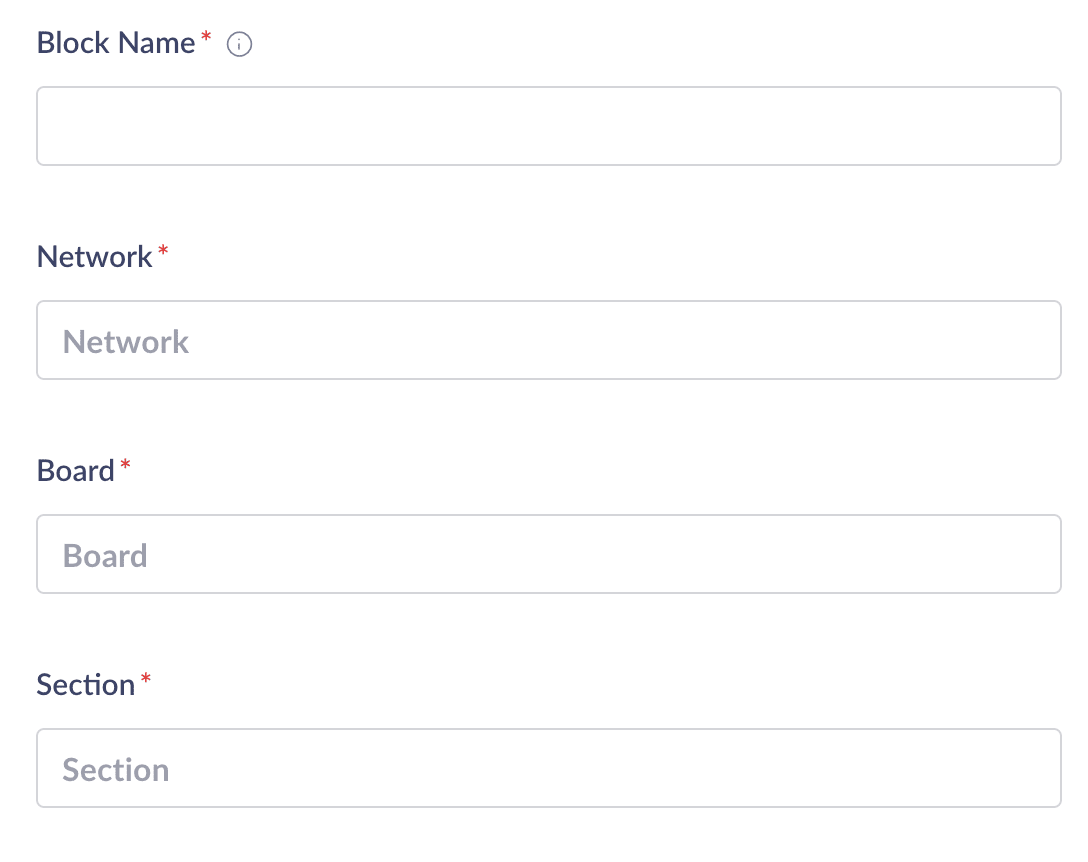The width and height of the screenshot is (1088, 862).
Task: Click the Network field label
Action: tap(94, 257)
